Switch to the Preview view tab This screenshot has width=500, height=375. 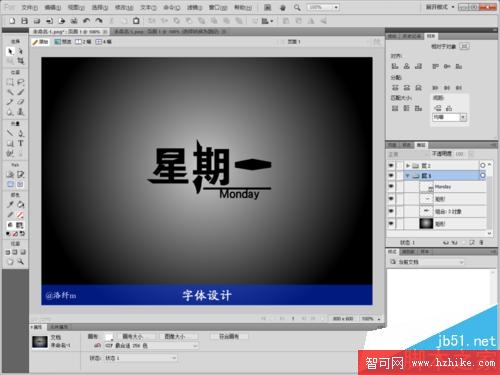(63, 42)
